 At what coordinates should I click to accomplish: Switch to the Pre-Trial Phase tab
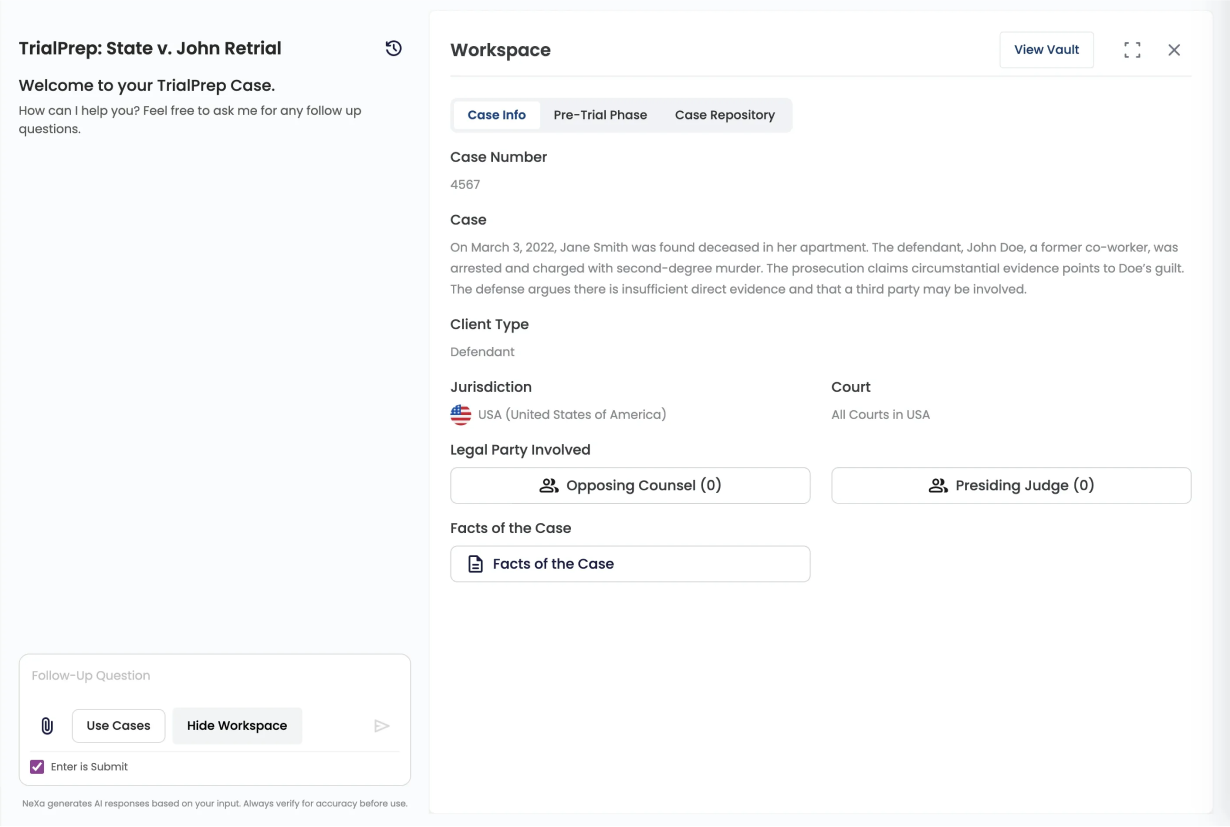click(600, 115)
